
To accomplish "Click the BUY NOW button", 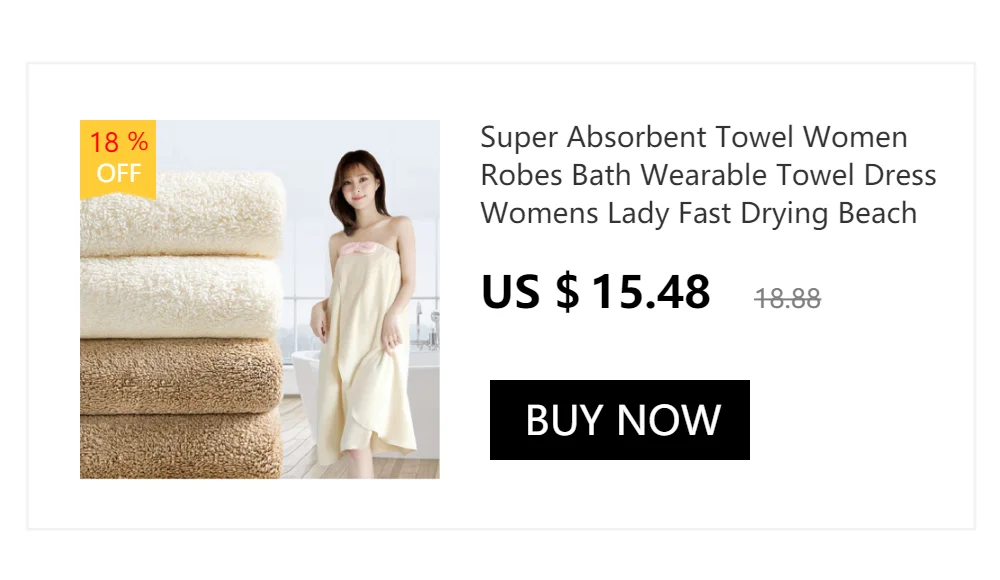I will 619,420.
